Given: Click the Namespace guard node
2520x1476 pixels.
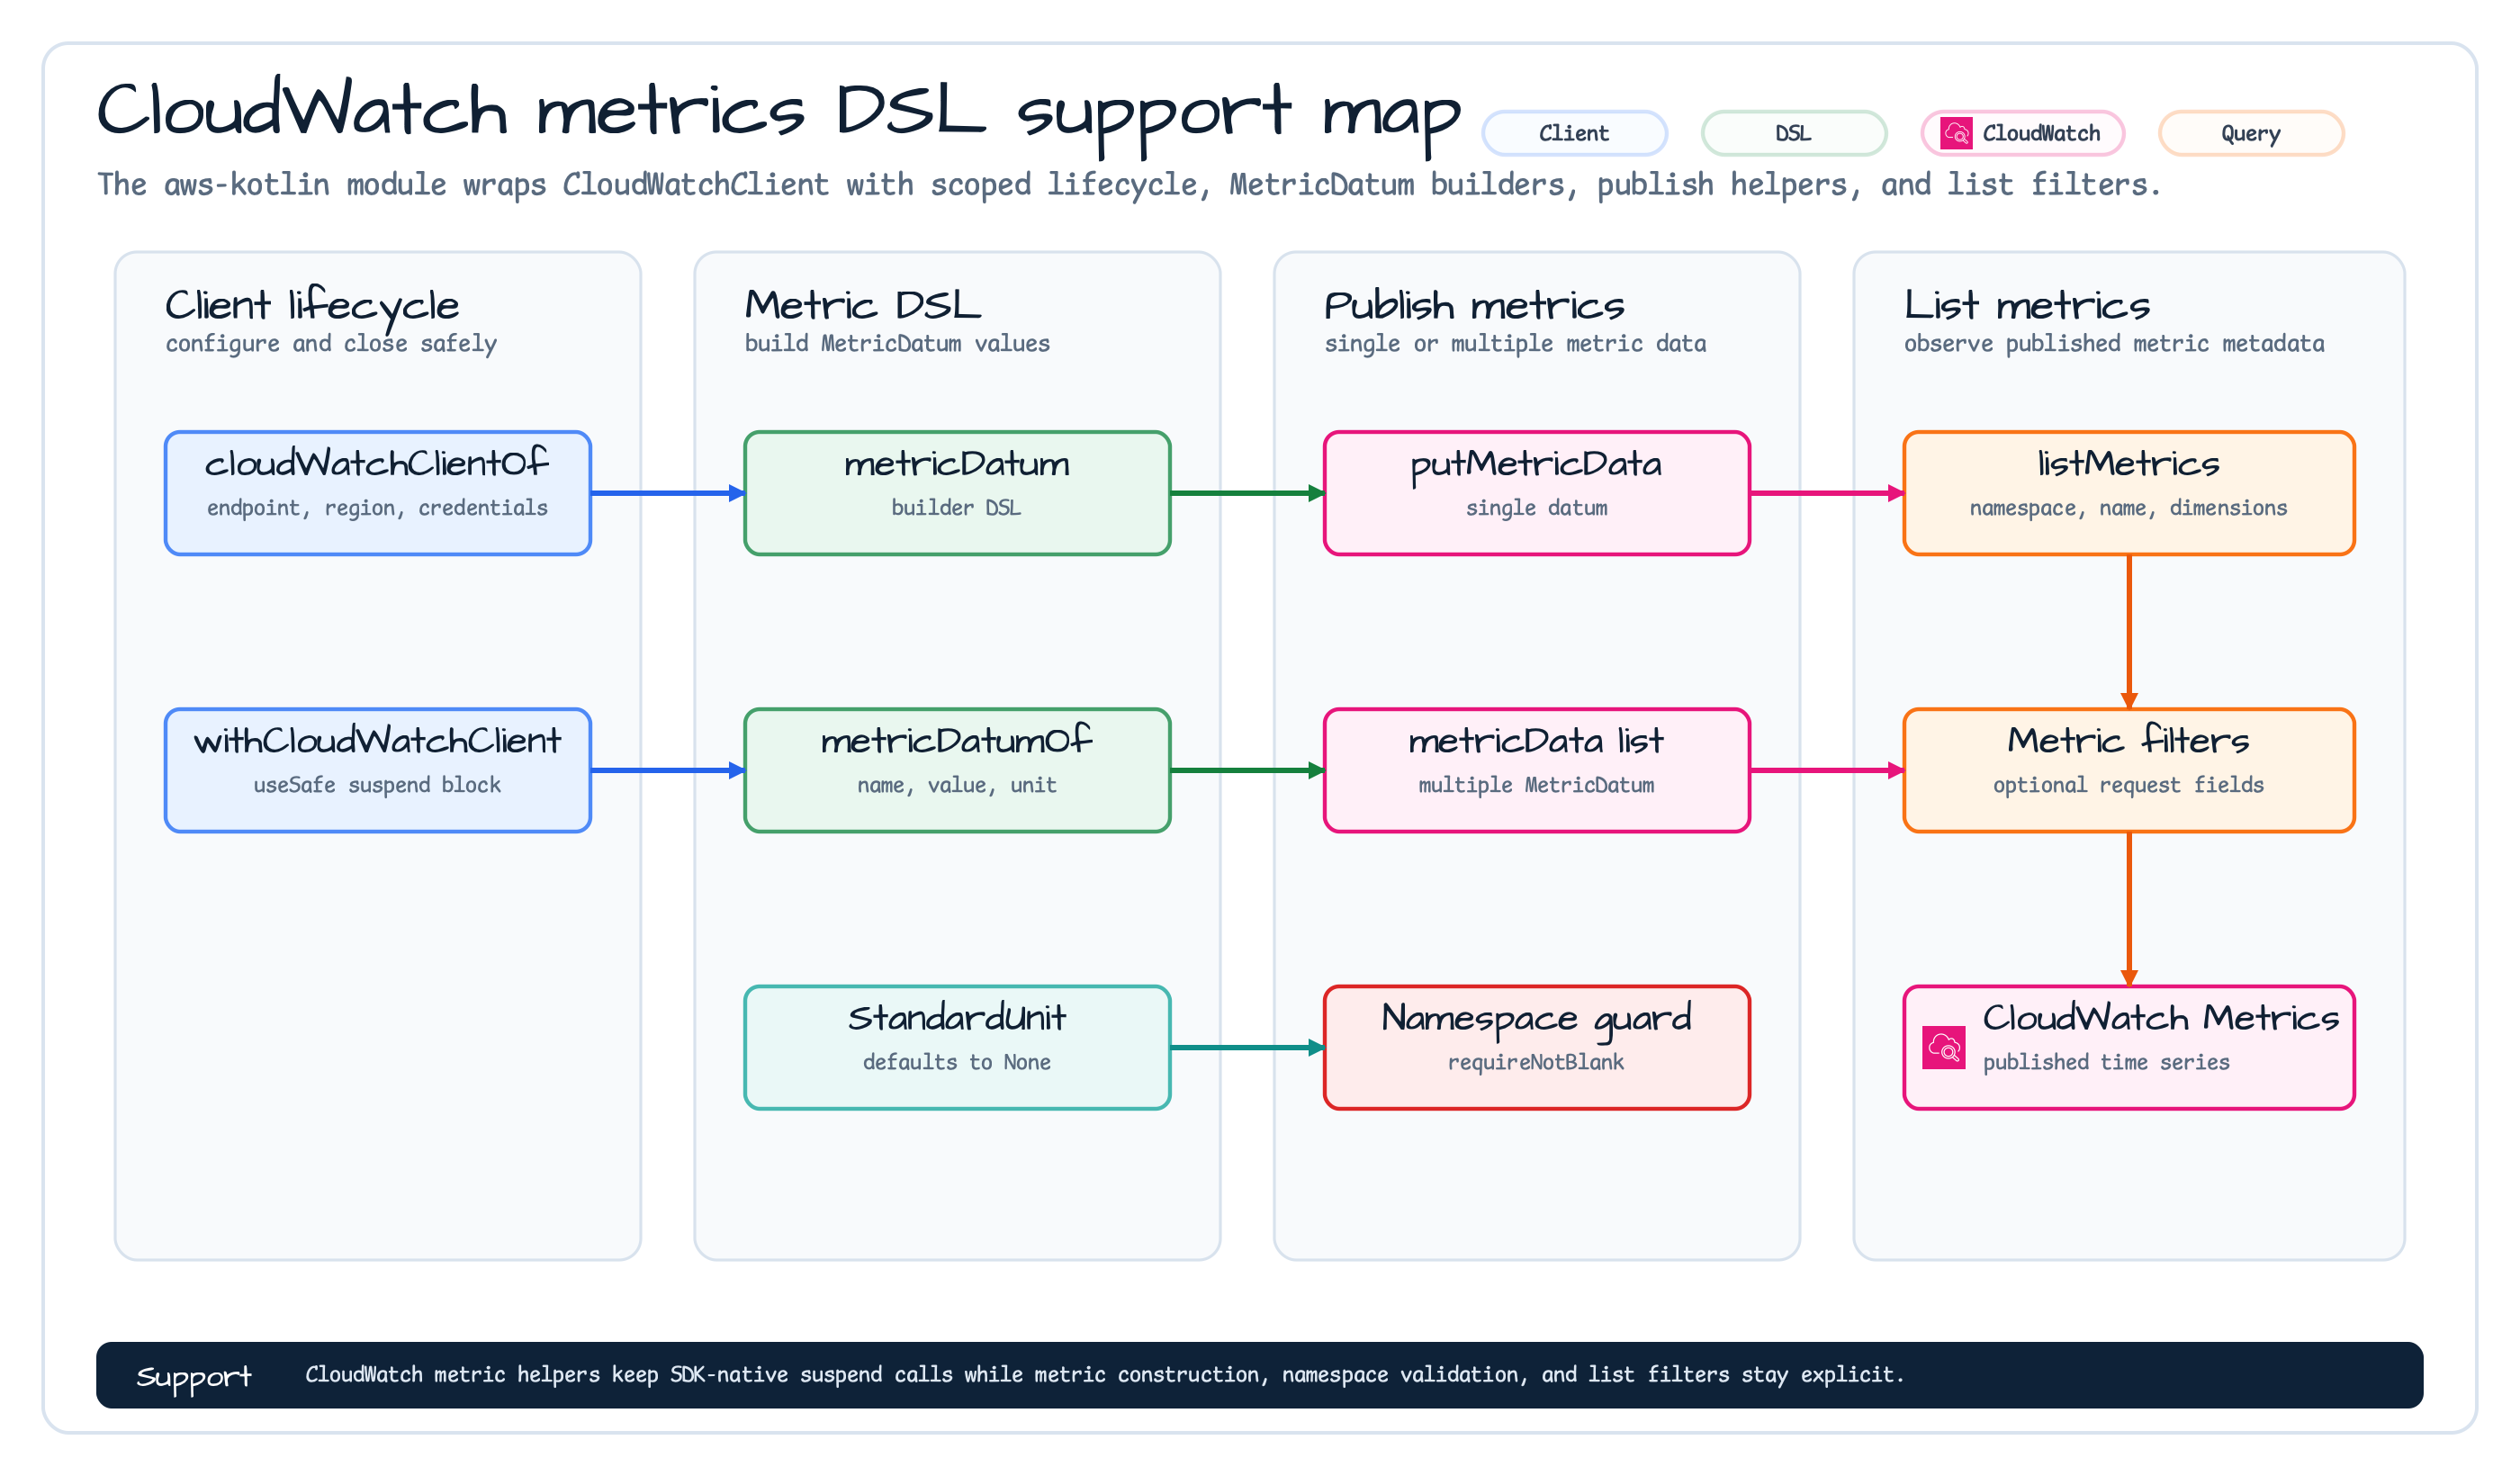Looking at the screenshot, I should pyautogui.click(x=1537, y=1047).
